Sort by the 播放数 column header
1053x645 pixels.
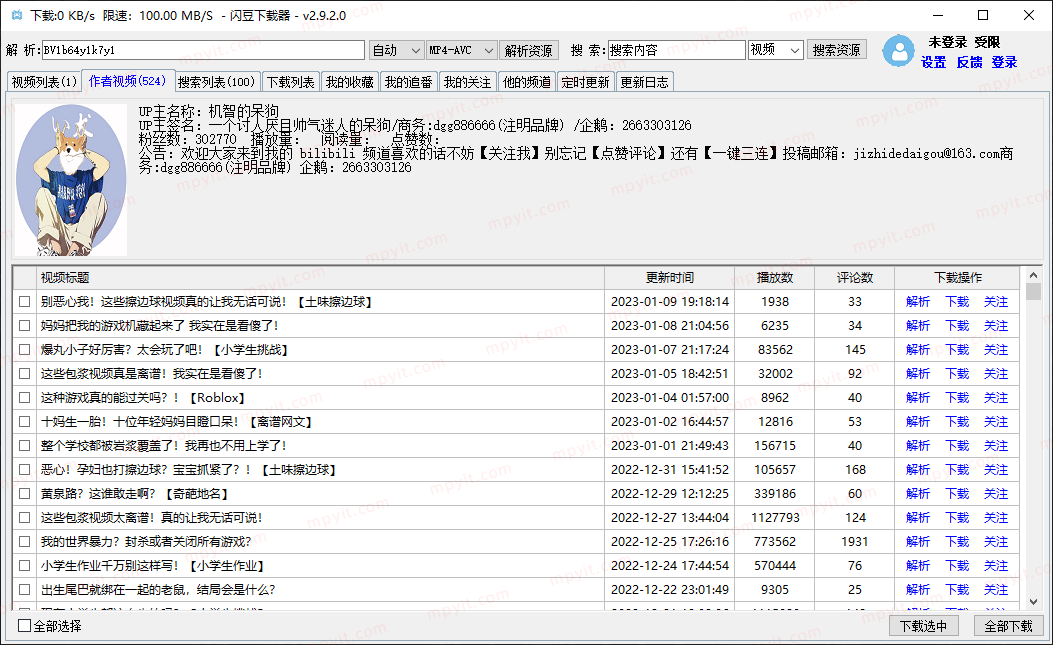point(774,277)
